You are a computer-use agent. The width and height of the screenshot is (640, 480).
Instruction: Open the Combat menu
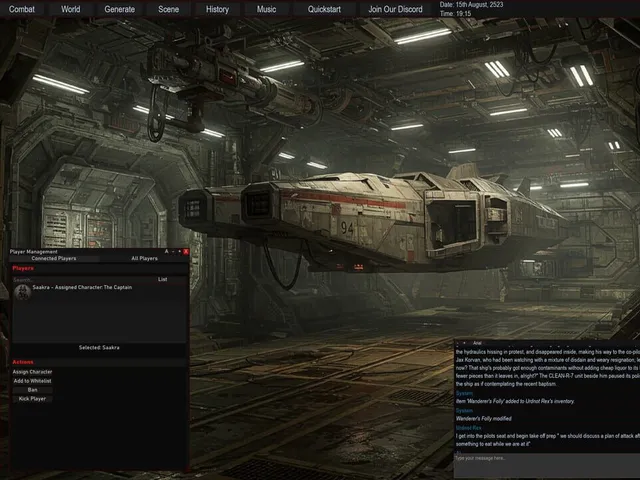coord(22,9)
